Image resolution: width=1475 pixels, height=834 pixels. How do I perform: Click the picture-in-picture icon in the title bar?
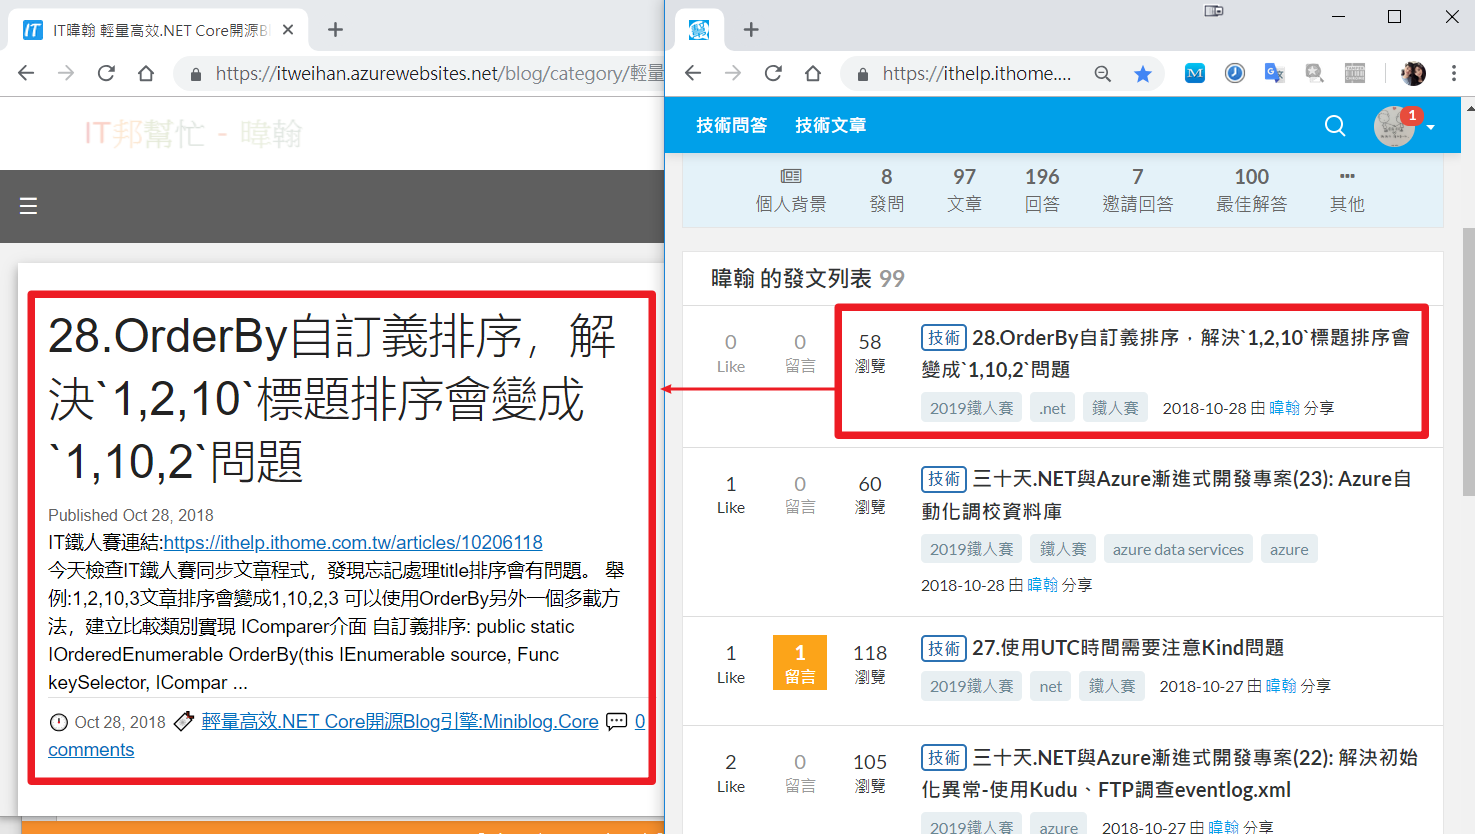click(1214, 11)
